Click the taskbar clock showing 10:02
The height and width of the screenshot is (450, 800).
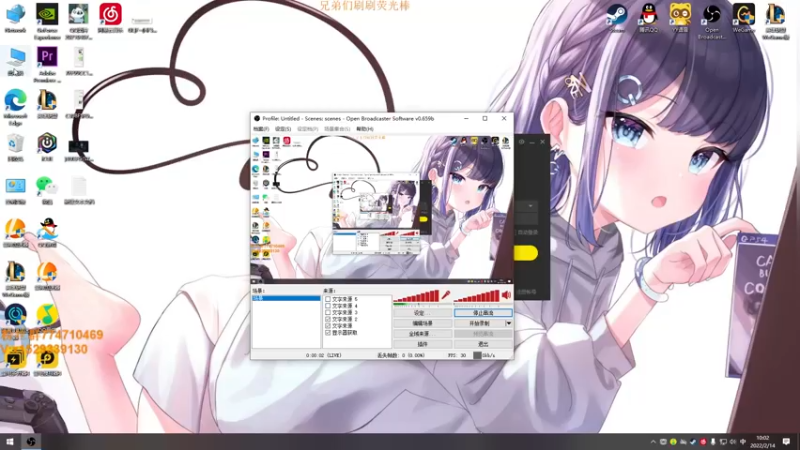point(763,442)
